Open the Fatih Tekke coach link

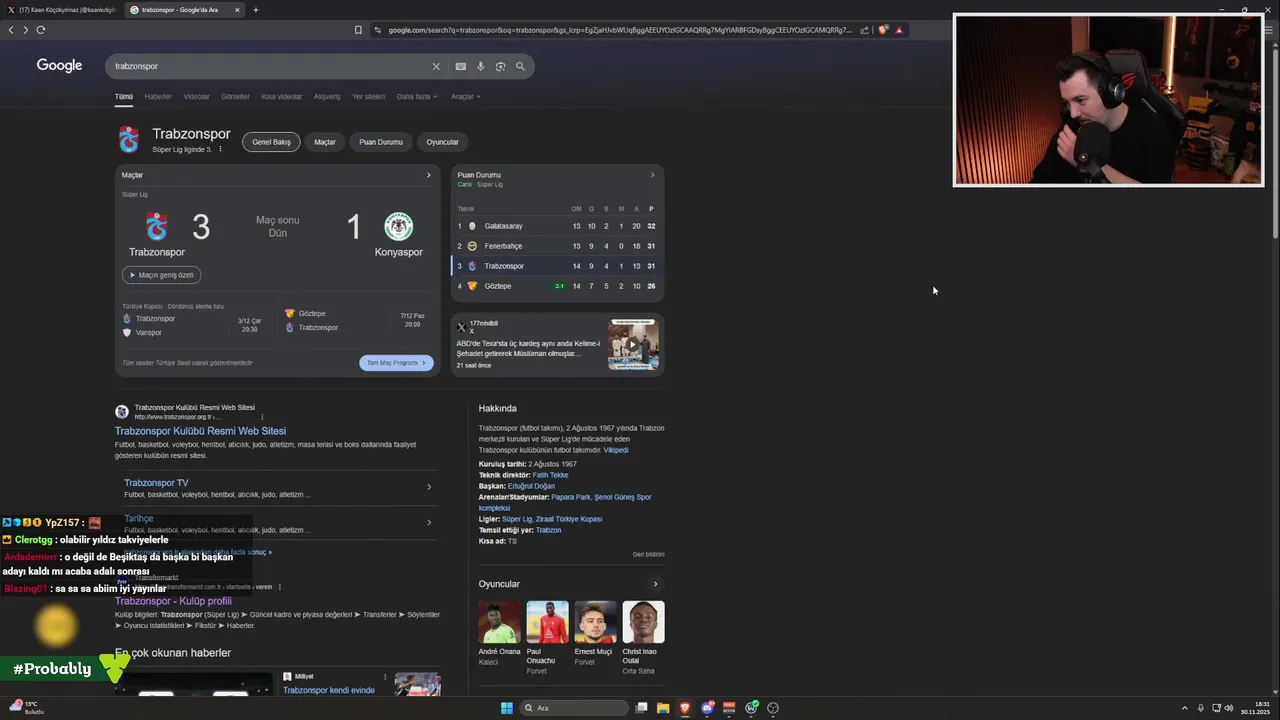click(550, 475)
